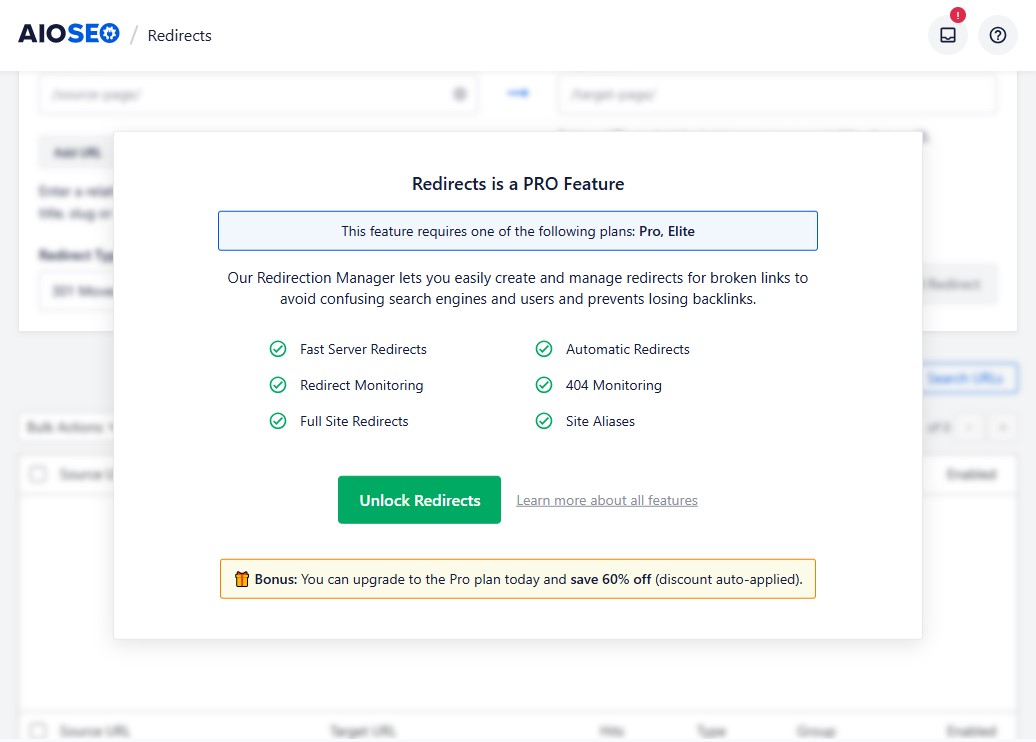The width and height of the screenshot is (1036, 742).
Task: Tick the blurred bottom table footer checkbox
Action: coord(38,730)
